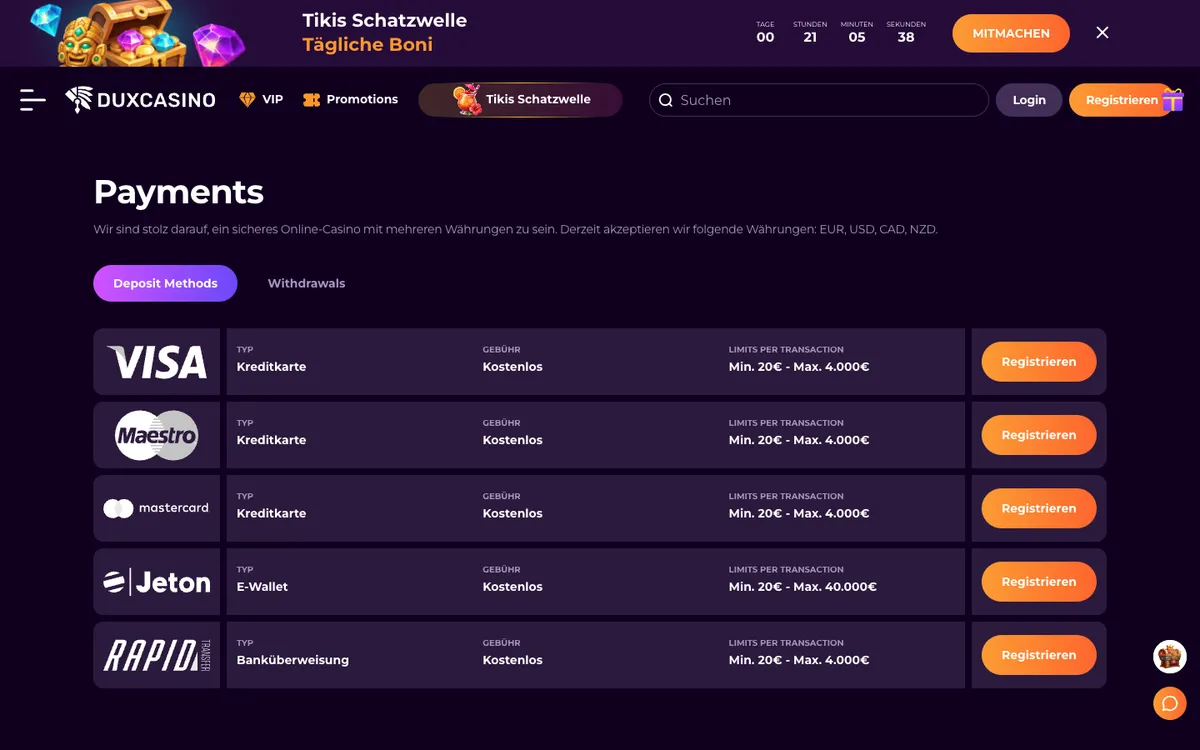Click 'Kreditkarte' in the Maestro row

(271, 440)
